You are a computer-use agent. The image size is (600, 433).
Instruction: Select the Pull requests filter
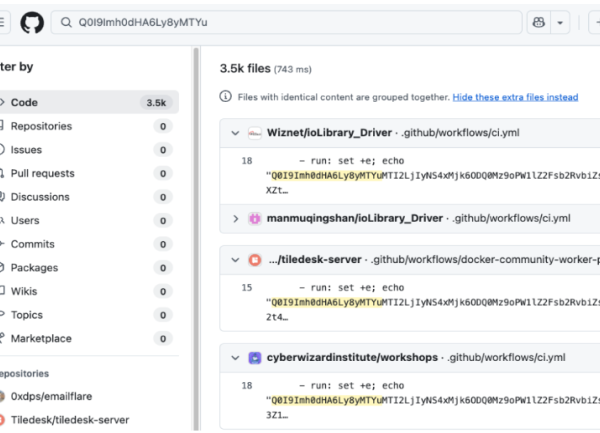[x=87, y=173]
